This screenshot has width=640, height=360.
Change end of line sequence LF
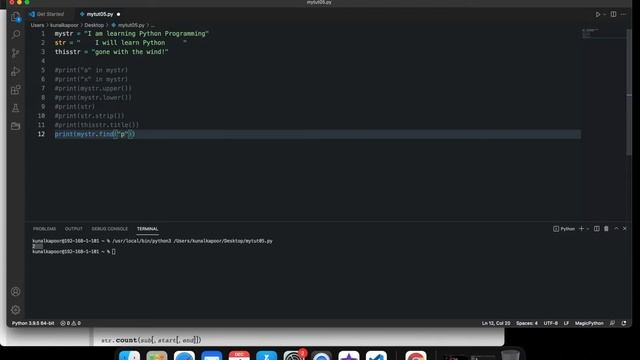566,323
